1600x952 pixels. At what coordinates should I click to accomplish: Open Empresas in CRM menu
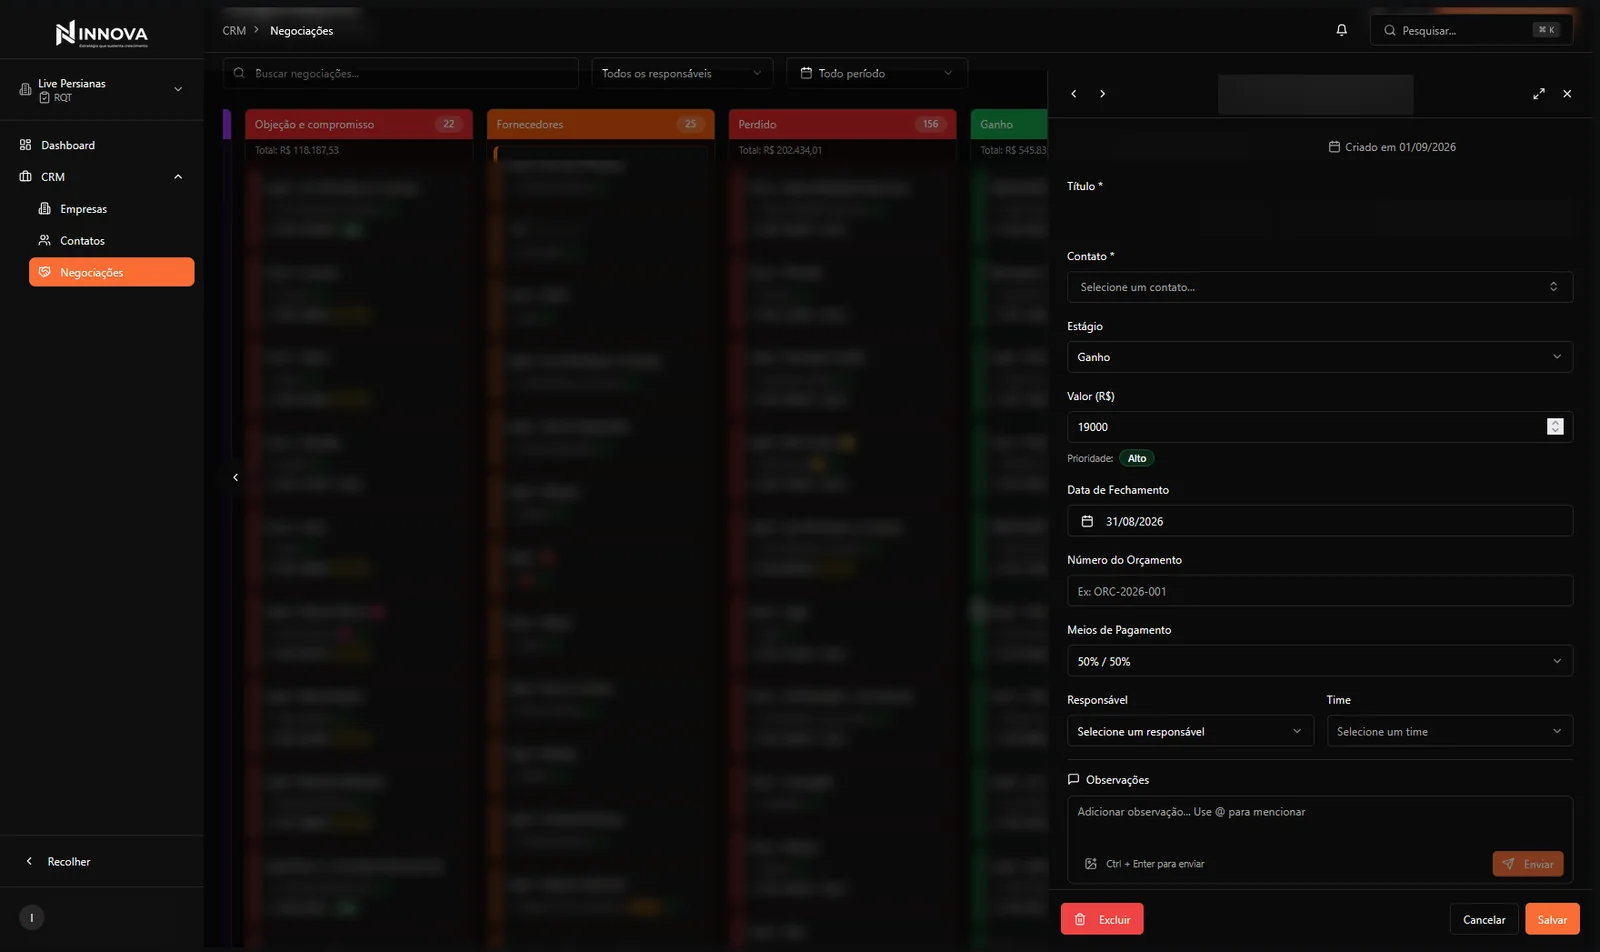click(111, 209)
